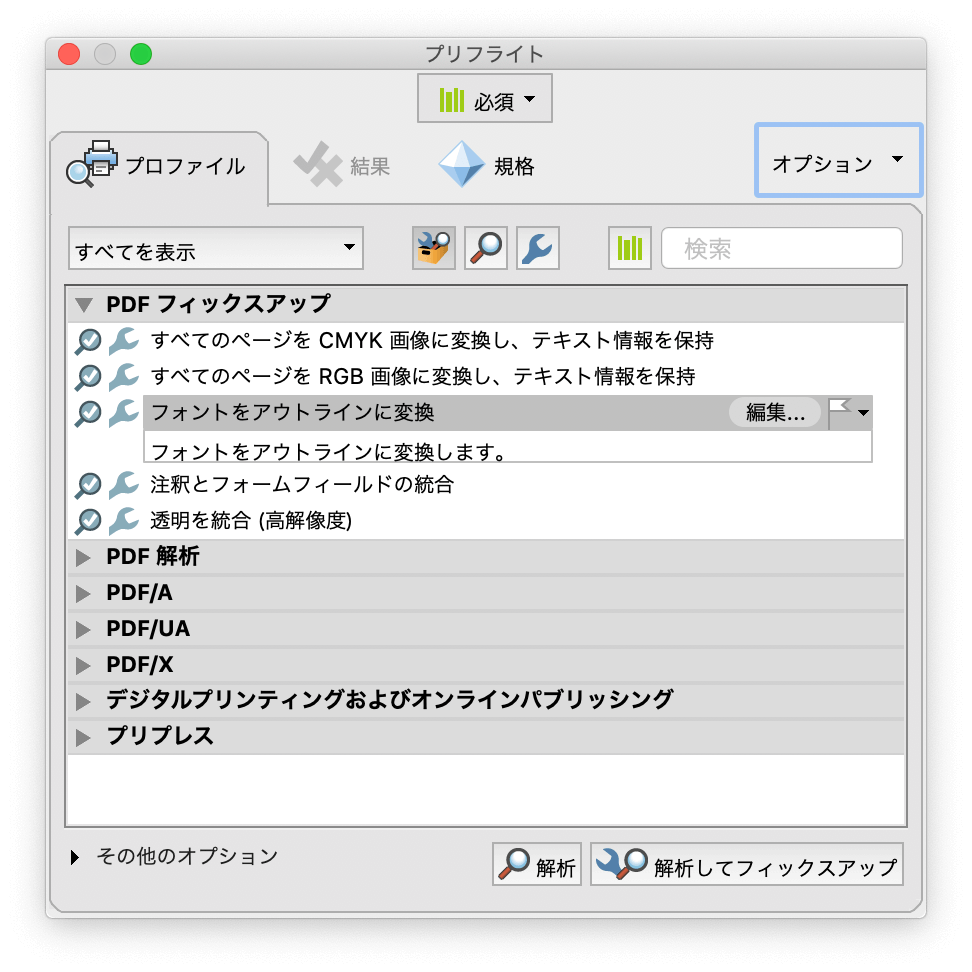Open the 必須 library dropdown

click(485, 99)
